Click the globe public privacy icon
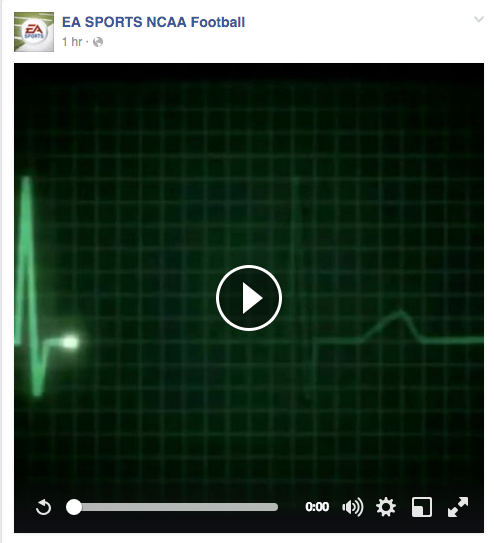The height and width of the screenshot is (543, 494). tap(98, 42)
